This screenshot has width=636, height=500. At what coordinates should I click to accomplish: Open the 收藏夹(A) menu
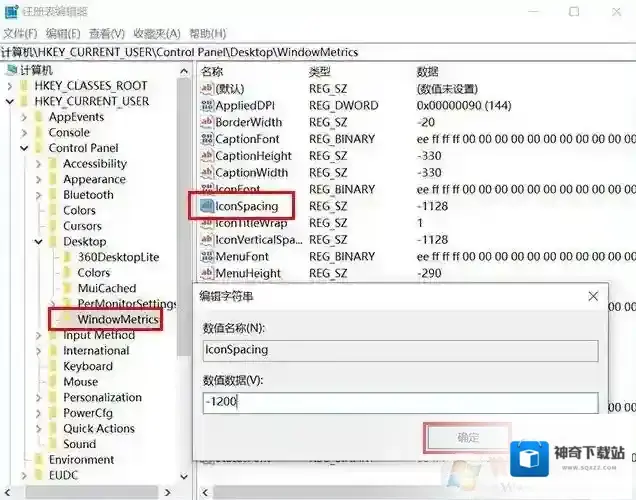pyautogui.click(x=157, y=34)
